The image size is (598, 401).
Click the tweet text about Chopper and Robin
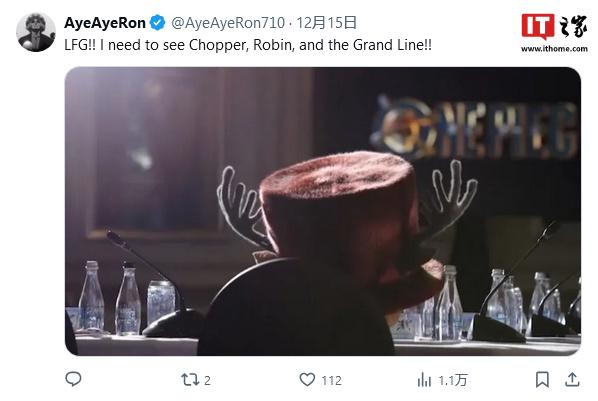pos(248,45)
